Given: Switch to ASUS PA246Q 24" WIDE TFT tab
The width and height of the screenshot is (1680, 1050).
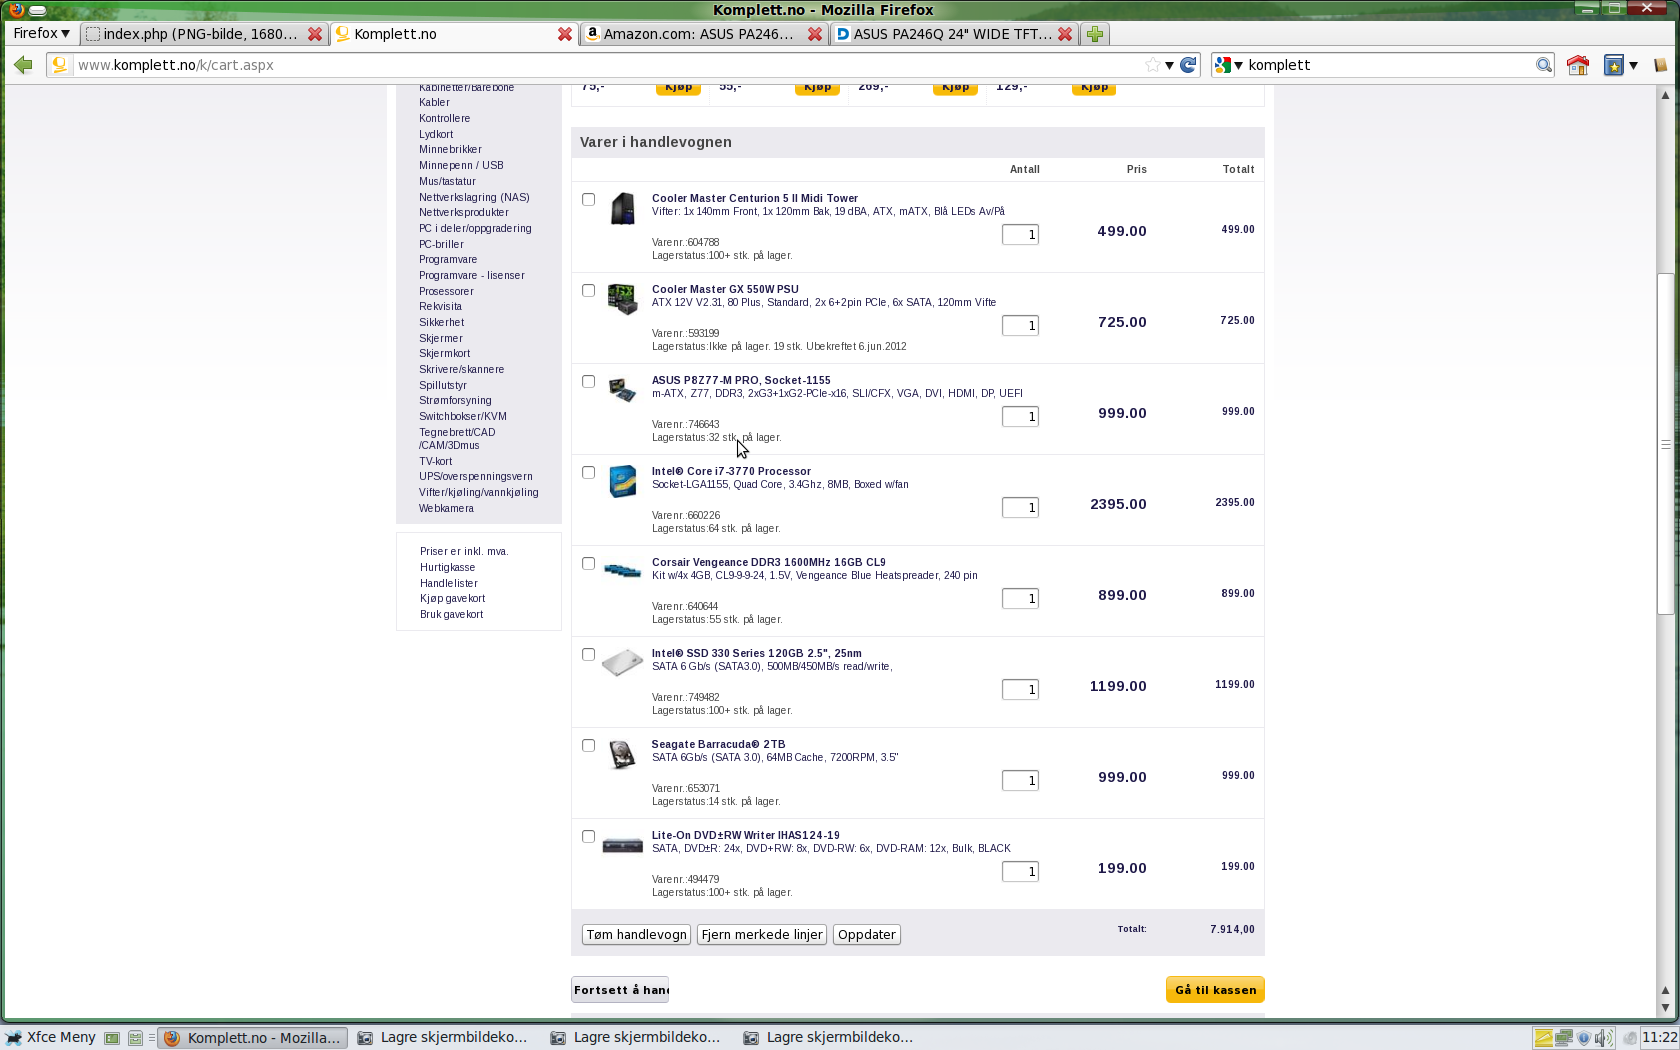Looking at the screenshot, I should [x=952, y=34].
